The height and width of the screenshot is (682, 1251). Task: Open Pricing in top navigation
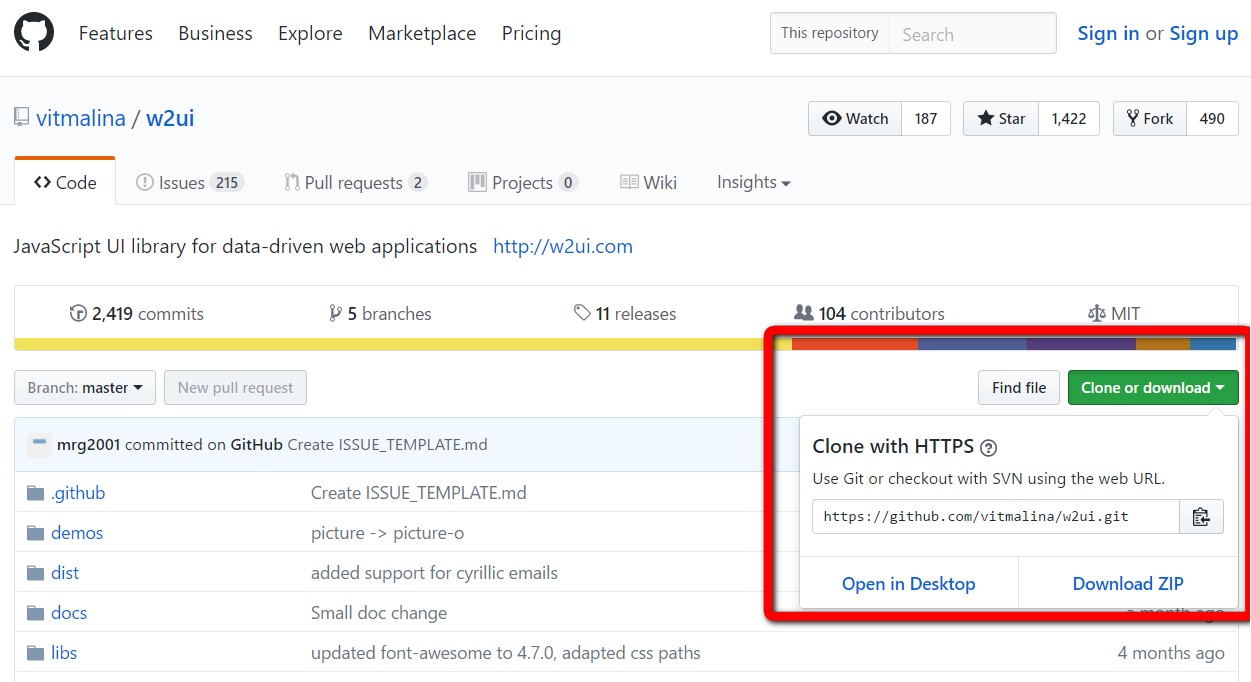click(x=531, y=33)
